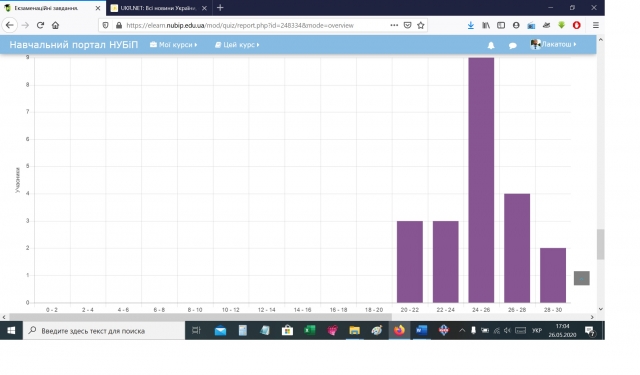Viewport: 640px width, 375px height.
Task: Click the 28 - 30 bar in chart
Action: pyautogui.click(x=553, y=275)
